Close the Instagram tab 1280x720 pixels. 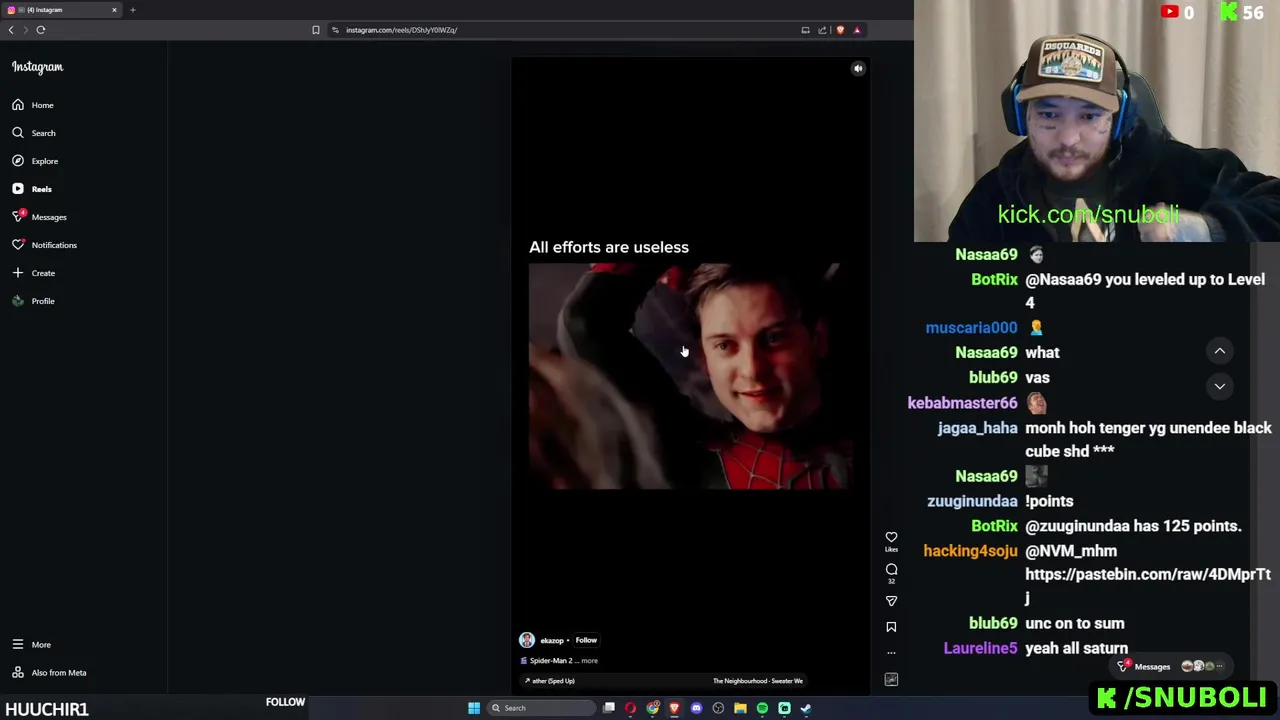coord(114,10)
